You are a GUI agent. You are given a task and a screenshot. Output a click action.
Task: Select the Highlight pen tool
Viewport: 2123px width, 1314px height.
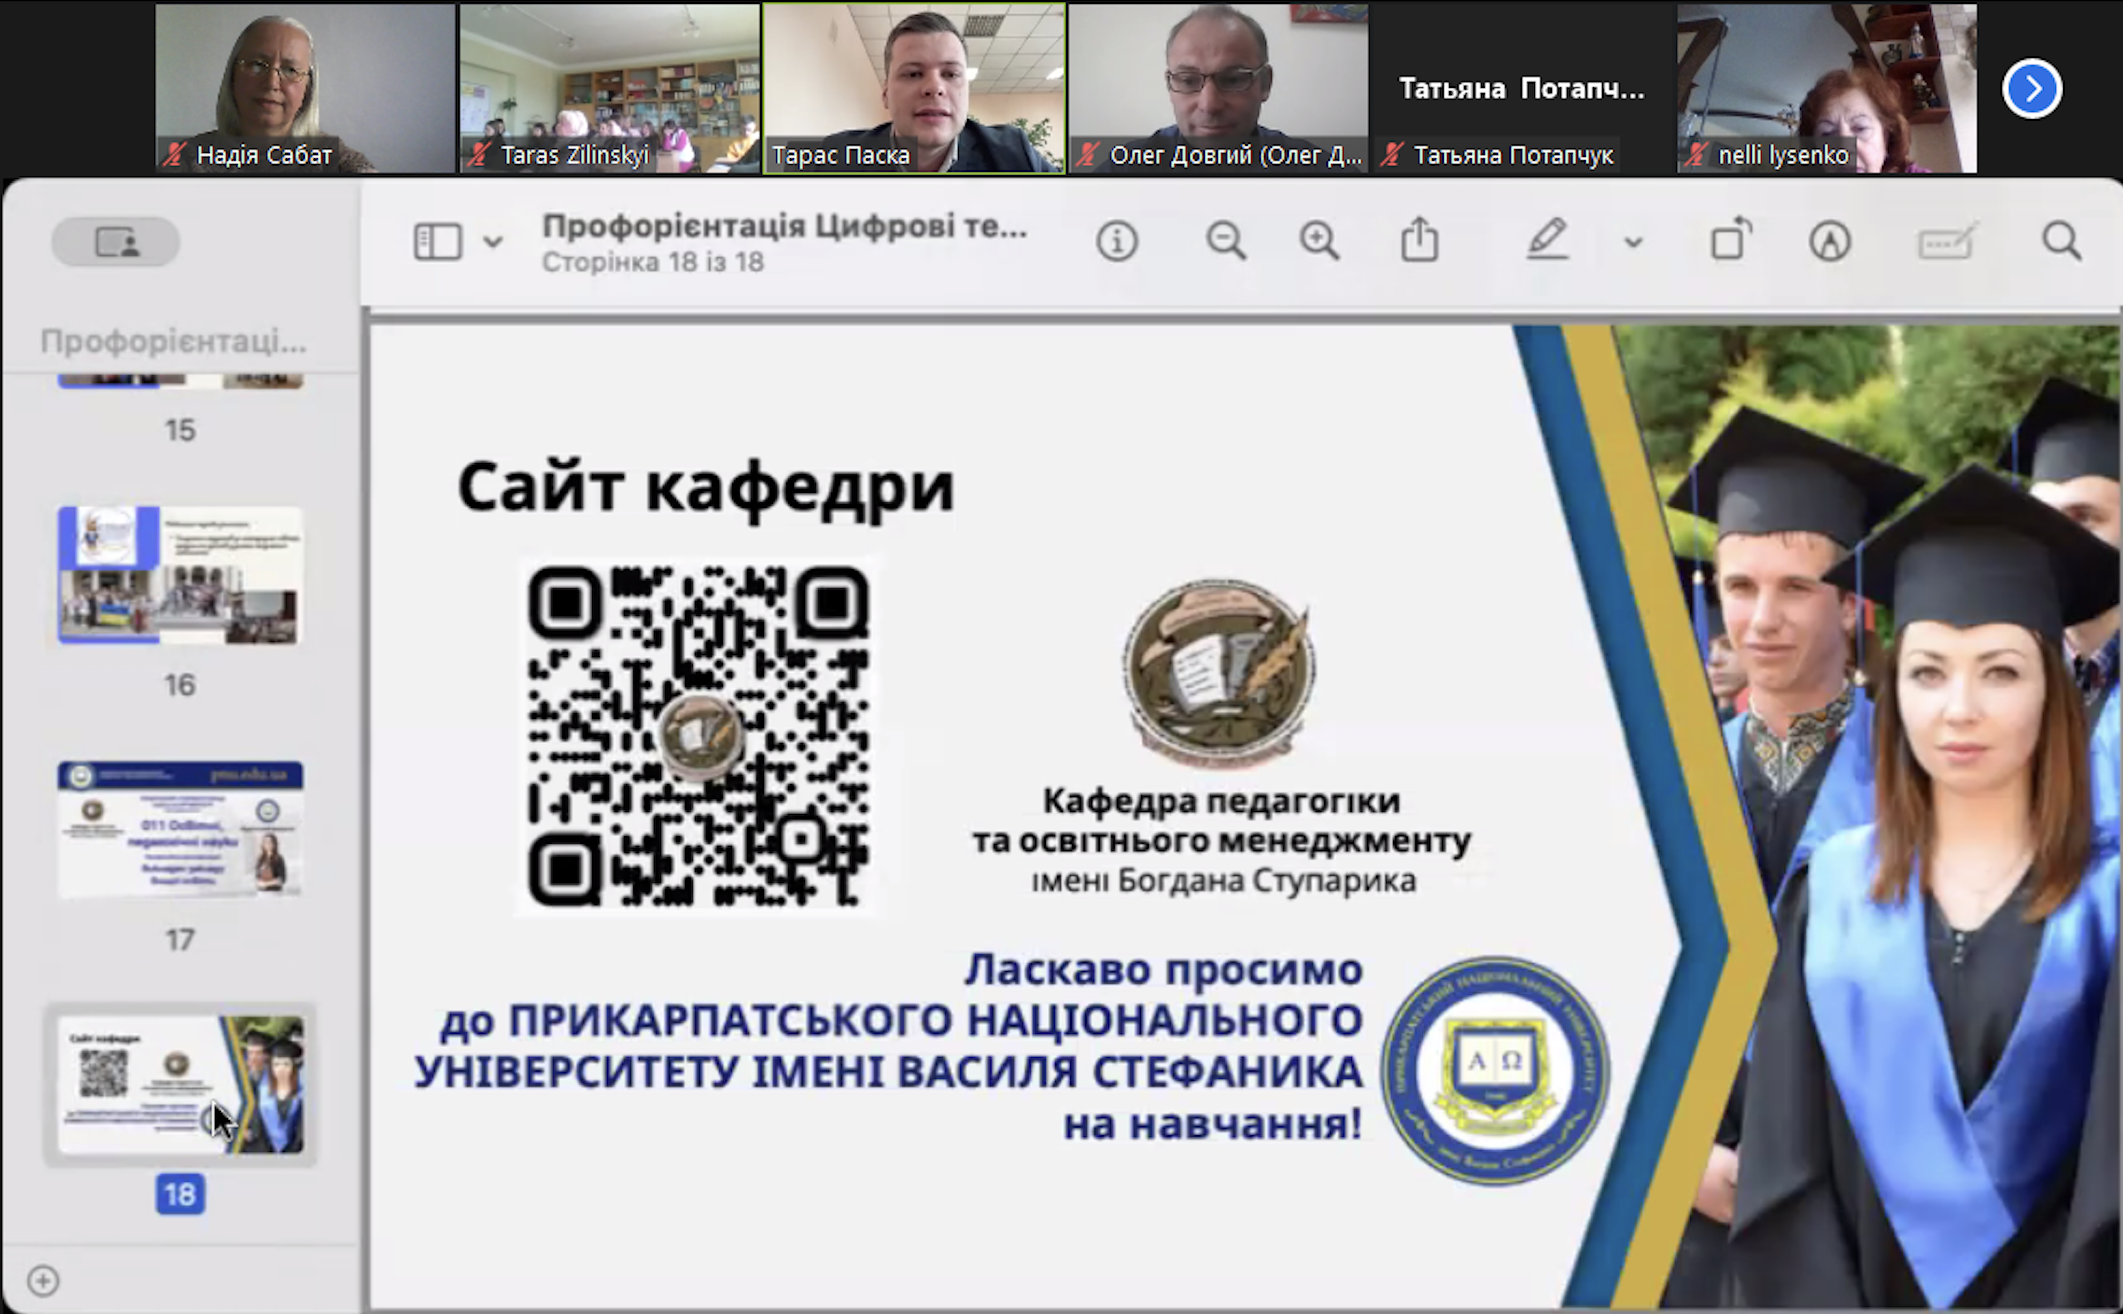click(1547, 241)
